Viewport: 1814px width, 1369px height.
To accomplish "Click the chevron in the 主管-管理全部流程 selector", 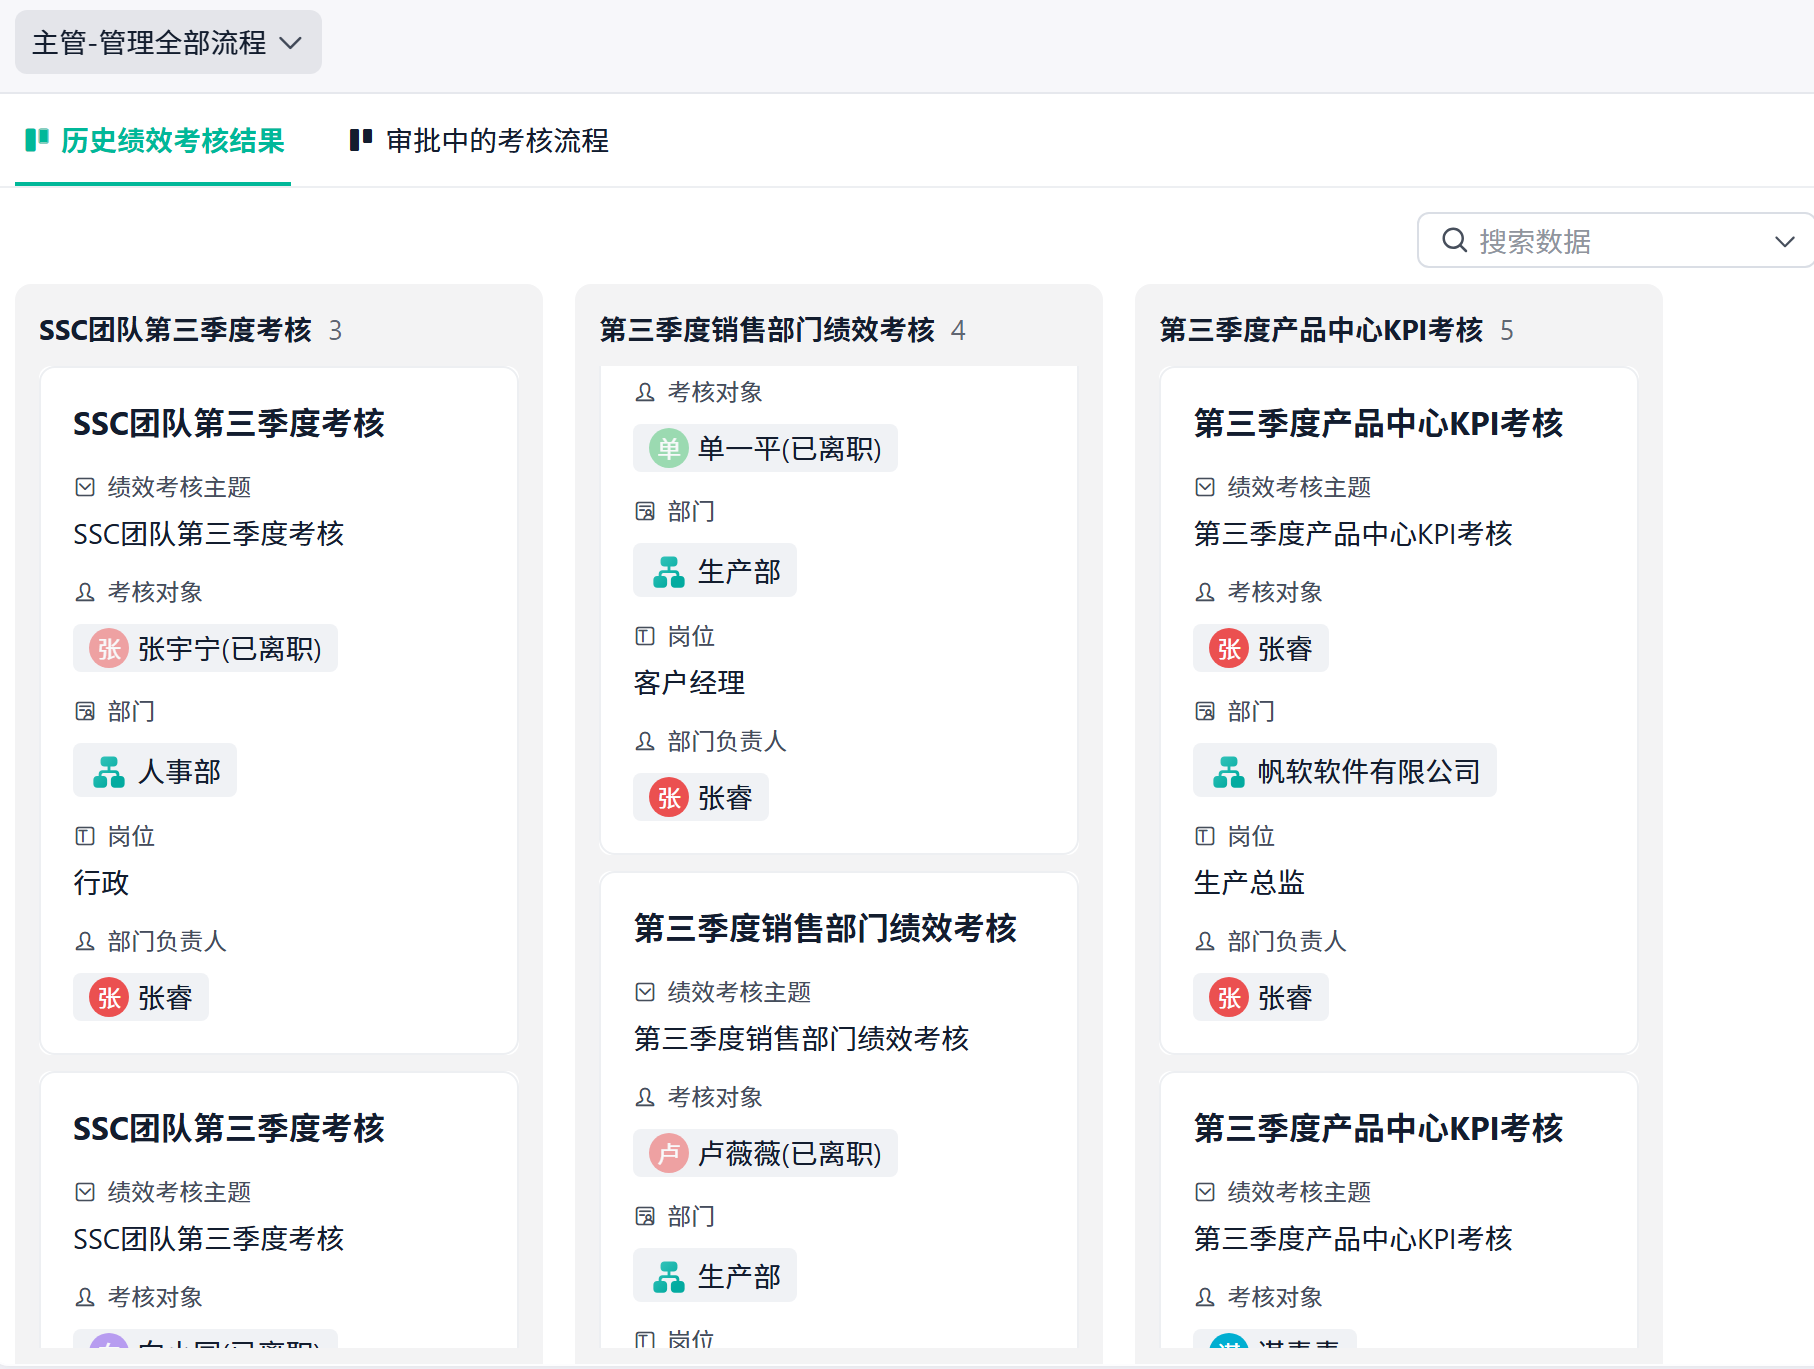I will 291,43.
